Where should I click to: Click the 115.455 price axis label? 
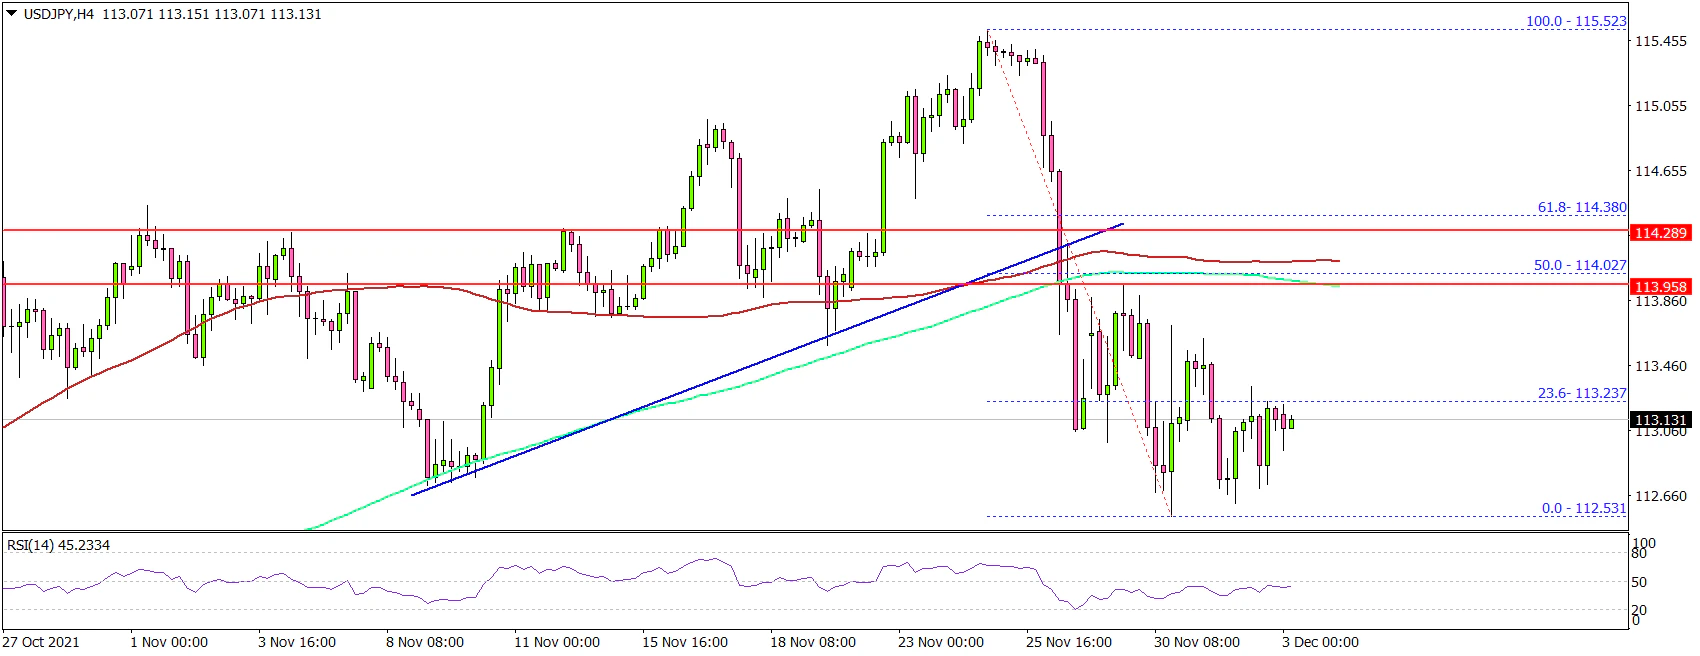(x=1660, y=41)
